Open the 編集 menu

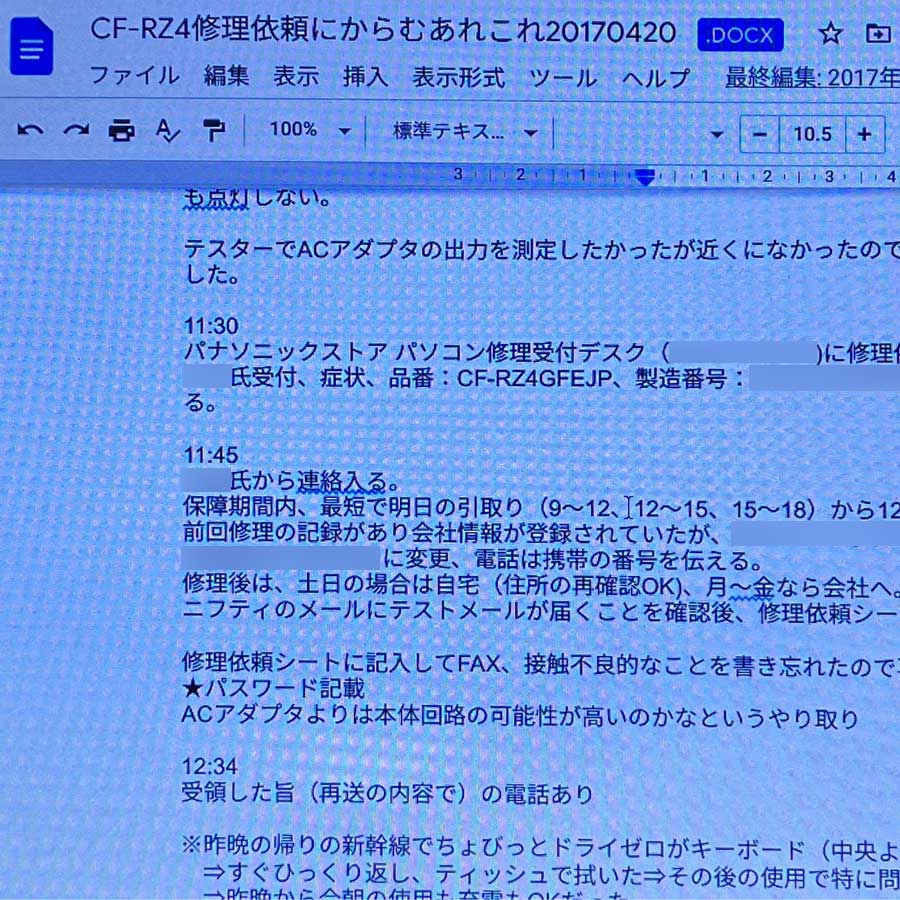click(x=226, y=76)
